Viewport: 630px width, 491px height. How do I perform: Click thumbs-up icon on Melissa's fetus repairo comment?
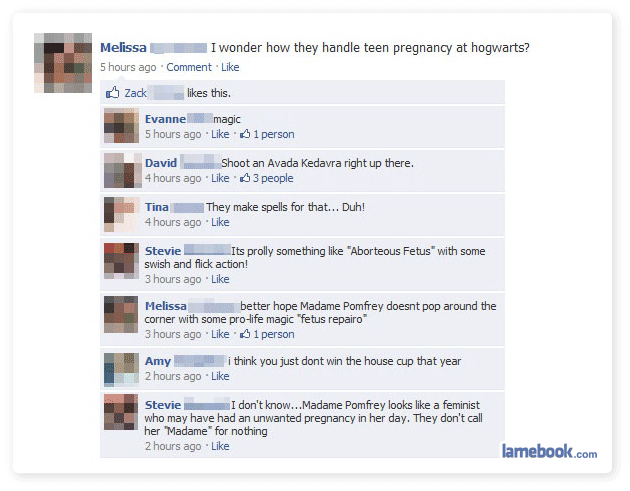click(x=245, y=333)
